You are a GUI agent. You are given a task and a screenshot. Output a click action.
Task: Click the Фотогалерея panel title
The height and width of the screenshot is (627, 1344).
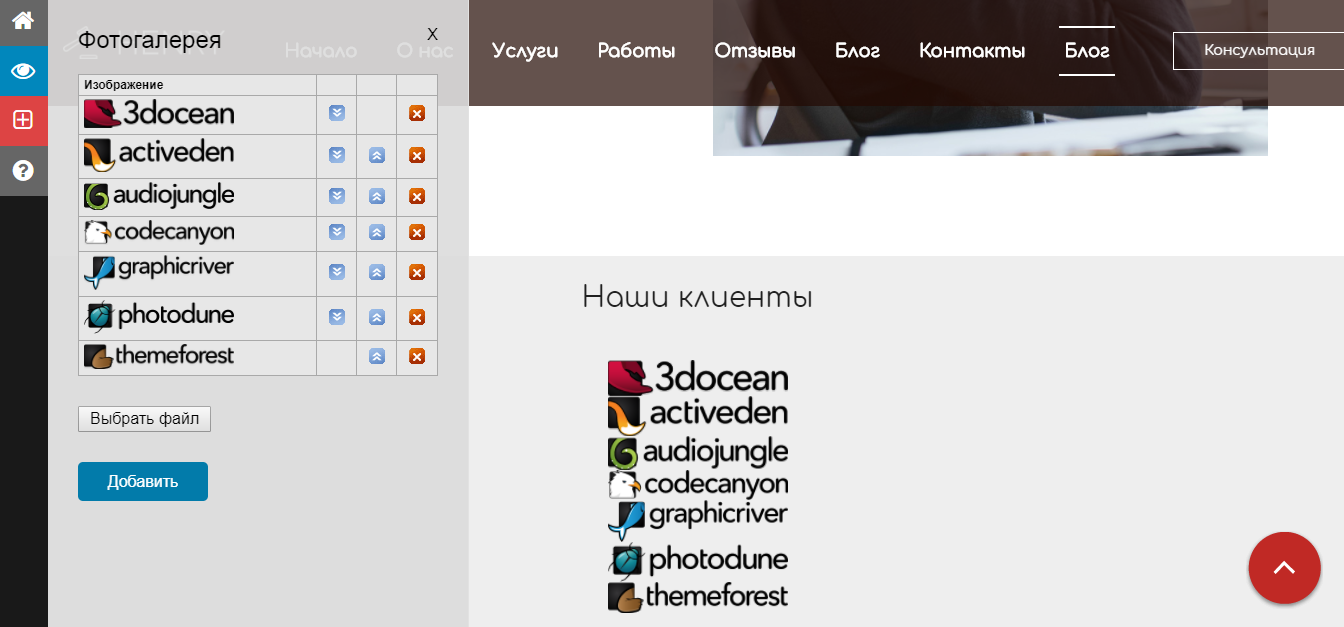(x=150, y=40)
